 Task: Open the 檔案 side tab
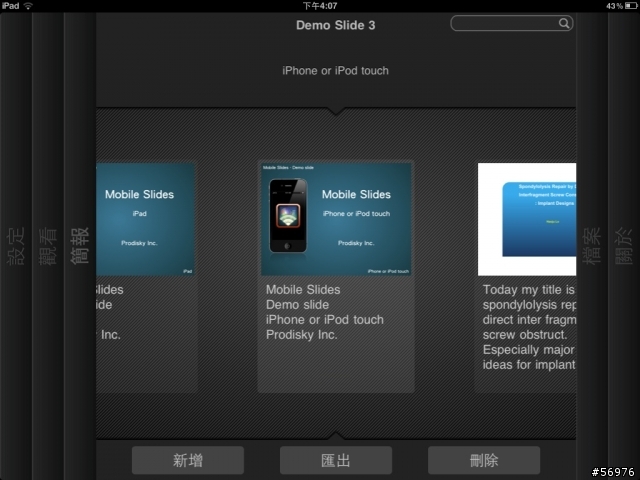coord(591,246)
